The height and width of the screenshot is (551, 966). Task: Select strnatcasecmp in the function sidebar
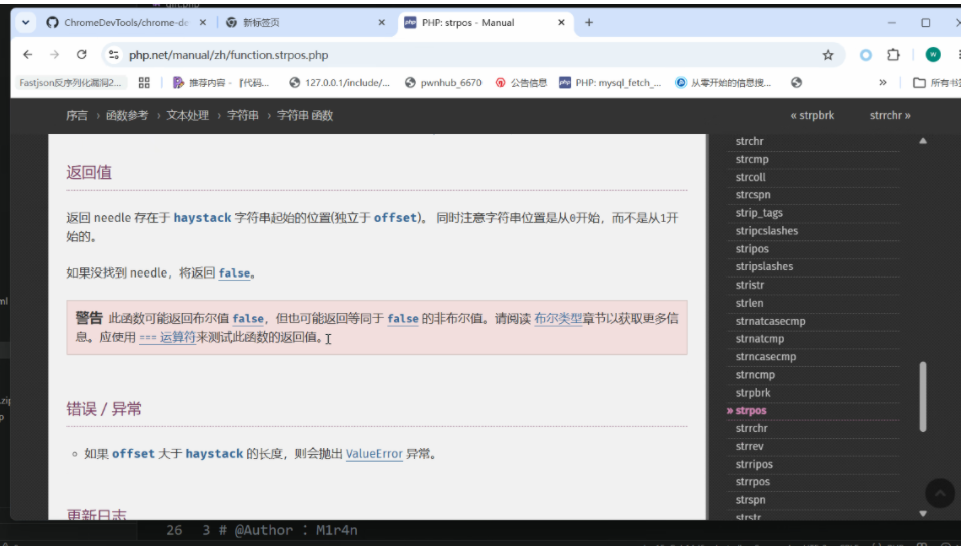pos(770,320)
